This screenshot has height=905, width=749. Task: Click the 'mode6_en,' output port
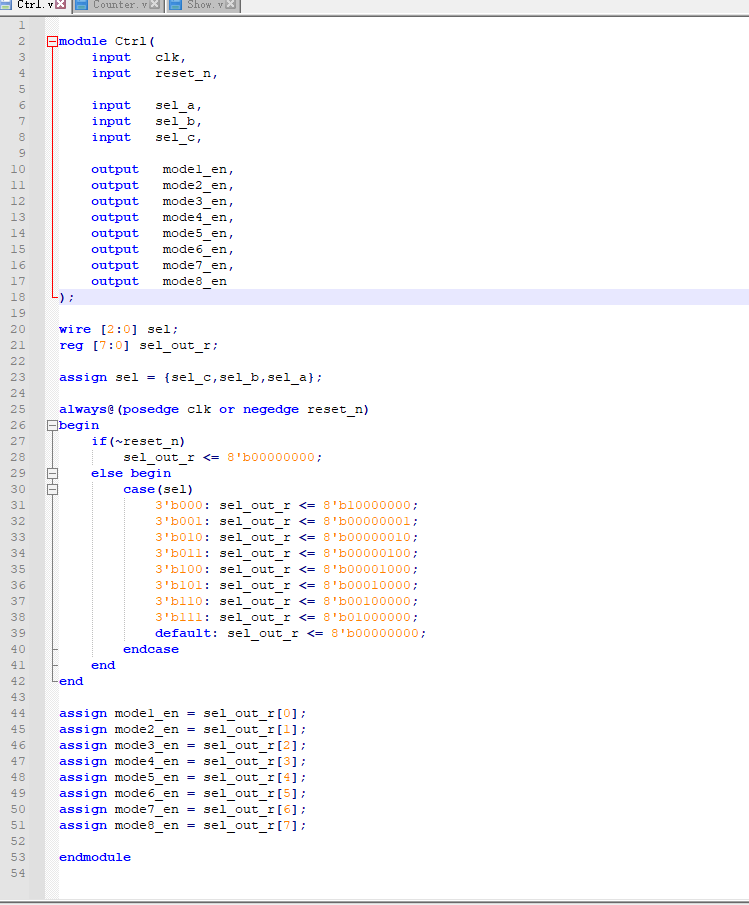point(198,250)
